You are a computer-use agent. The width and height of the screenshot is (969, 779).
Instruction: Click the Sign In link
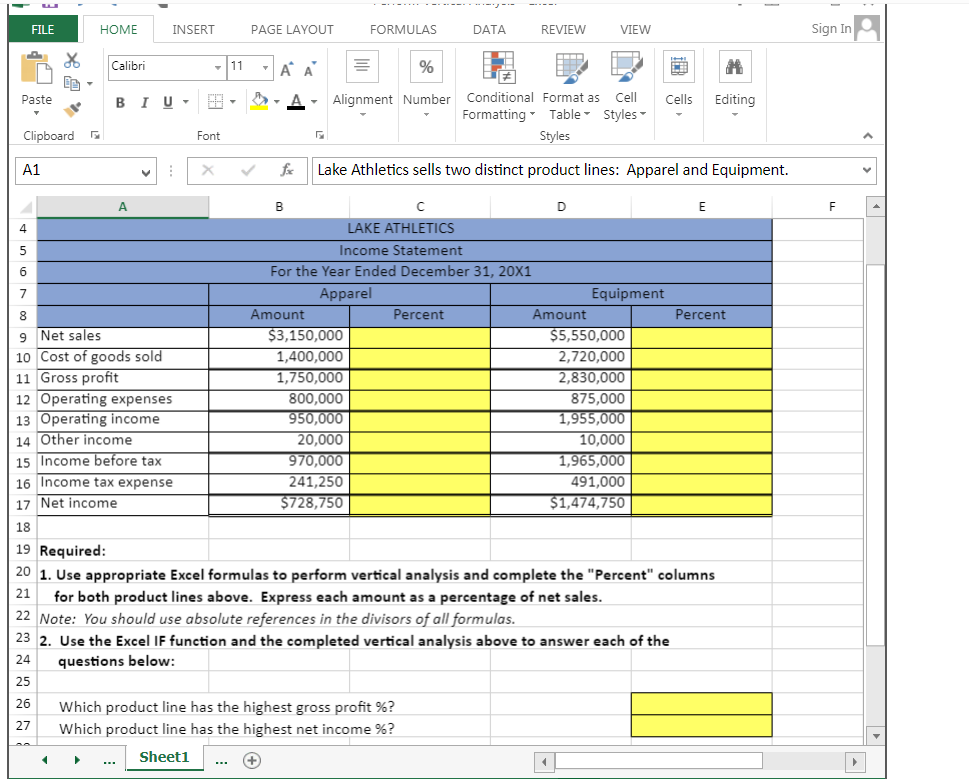[830, 29]
